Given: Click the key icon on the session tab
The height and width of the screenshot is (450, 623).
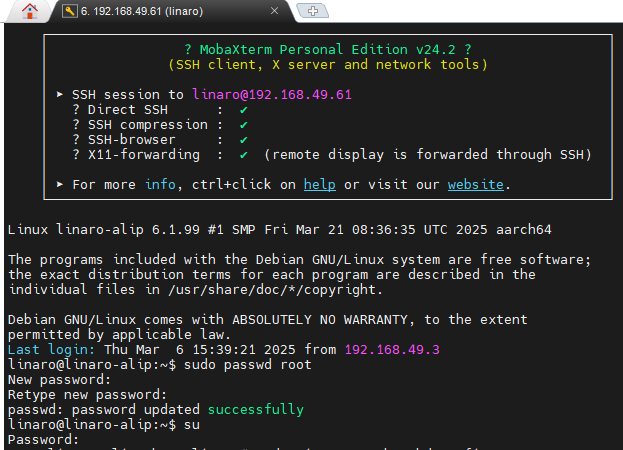Looking at the screenshot, I should tap(70, 11).
